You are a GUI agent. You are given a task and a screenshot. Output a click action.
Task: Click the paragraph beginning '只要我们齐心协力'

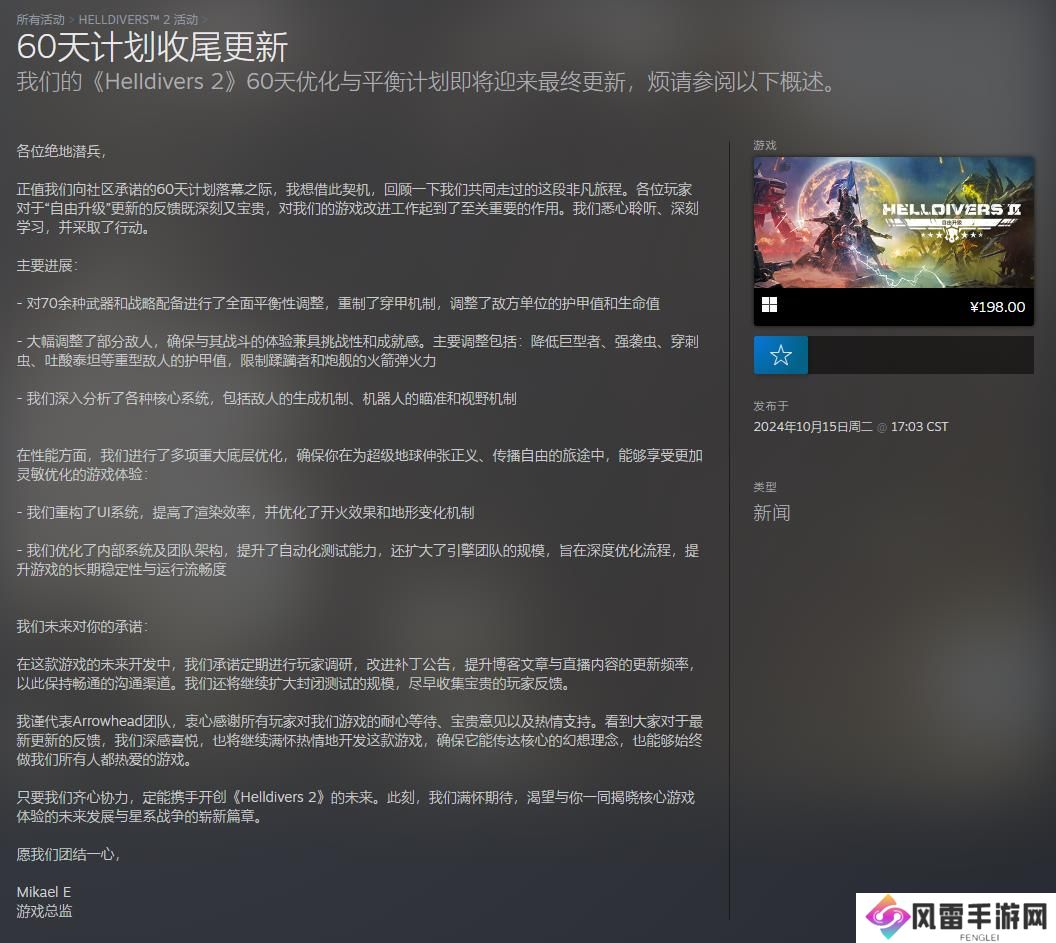coord(356,806)
